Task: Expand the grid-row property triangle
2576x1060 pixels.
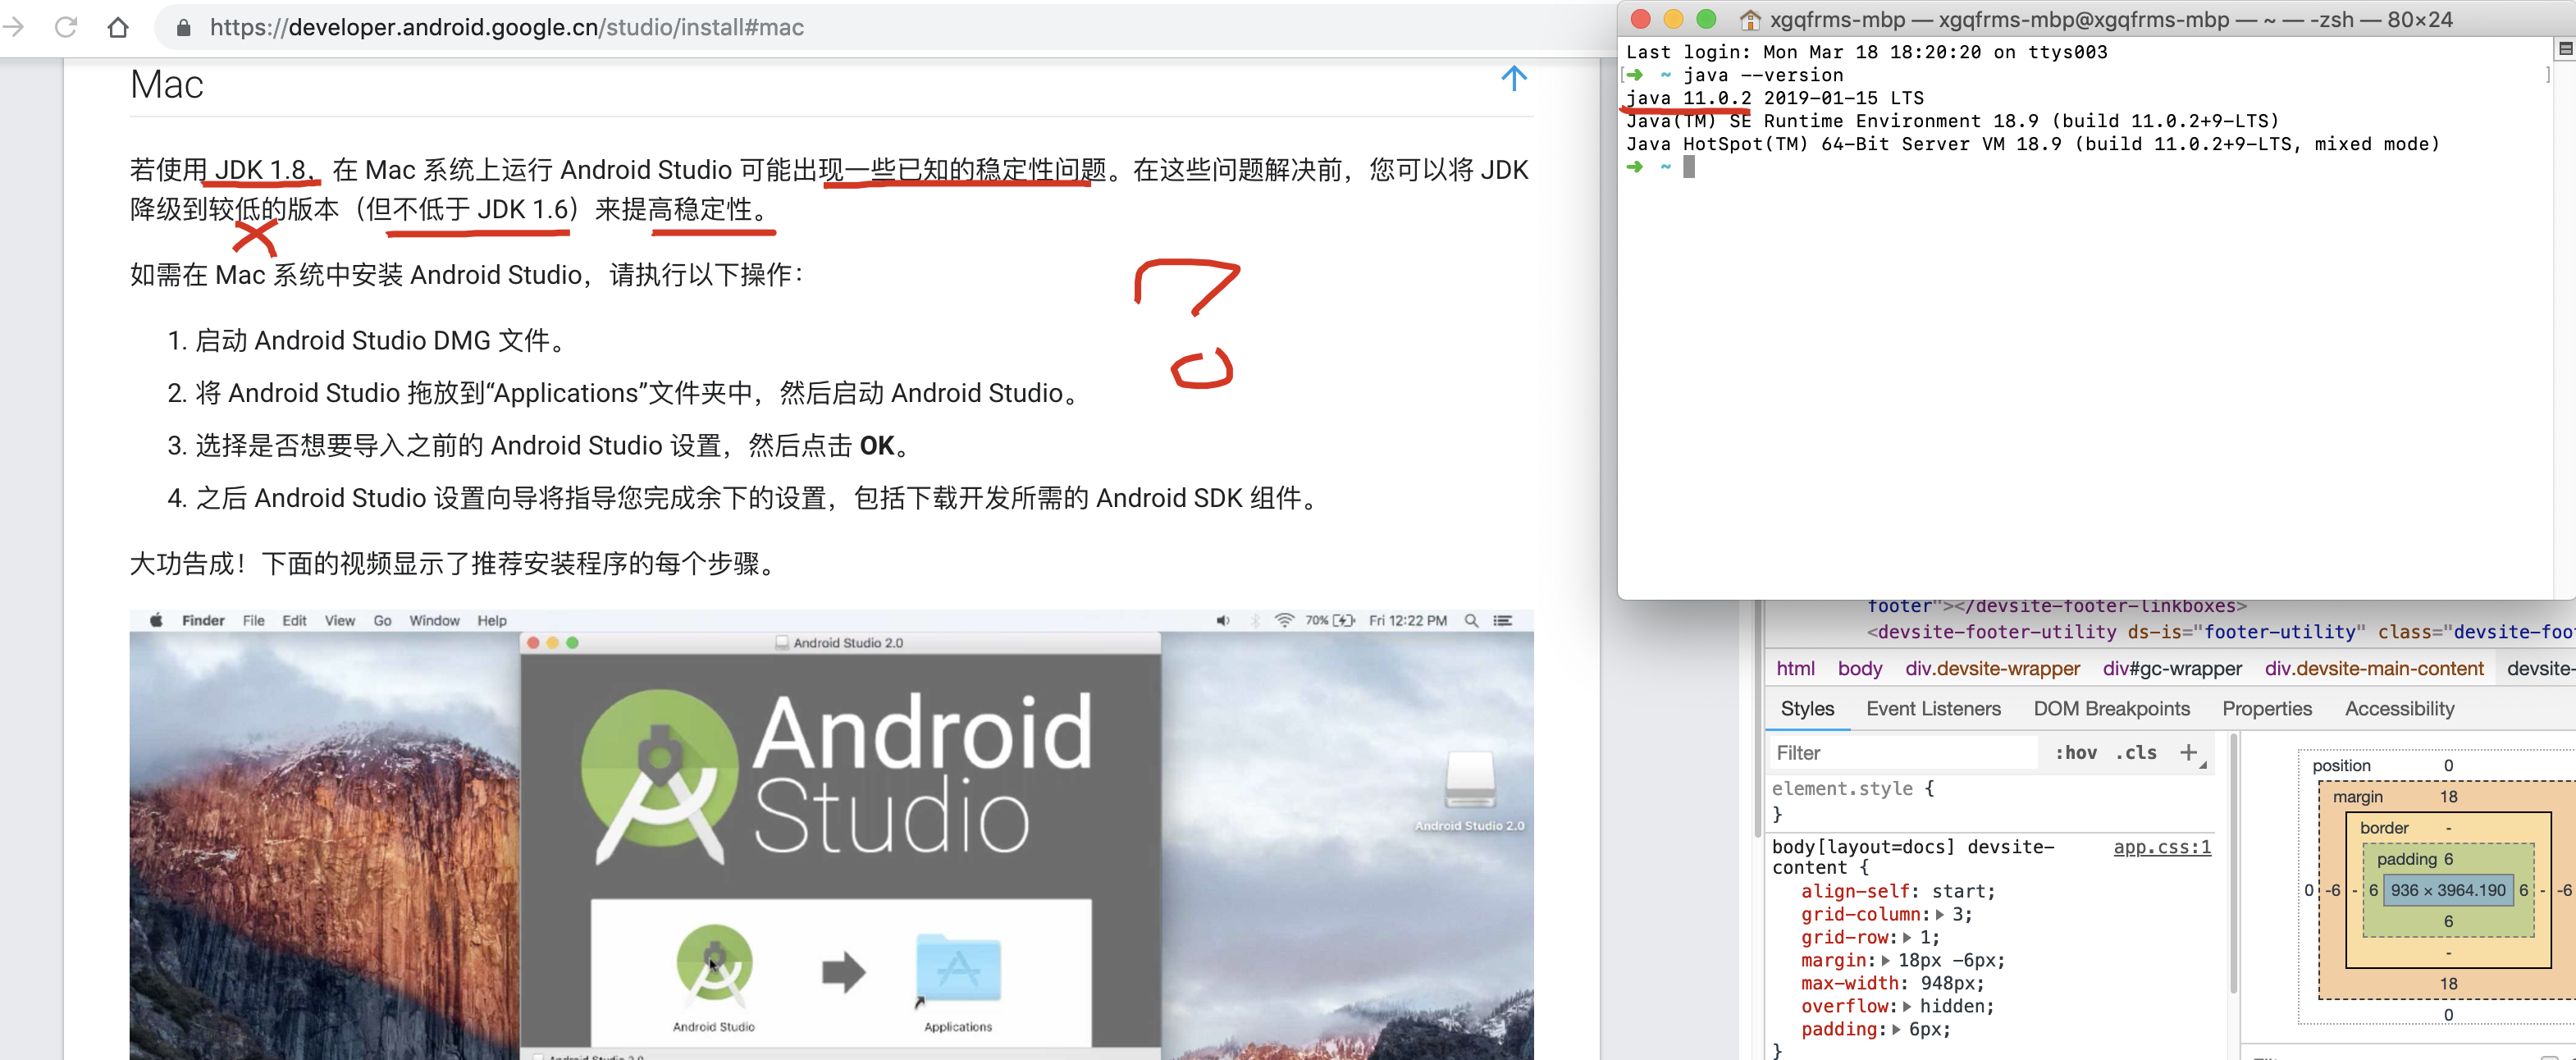Action: click(x=1906, y=937)
